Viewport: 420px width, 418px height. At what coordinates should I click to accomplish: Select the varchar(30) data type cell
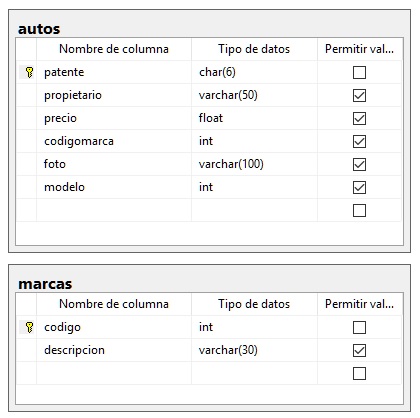[x=254, y=350]
